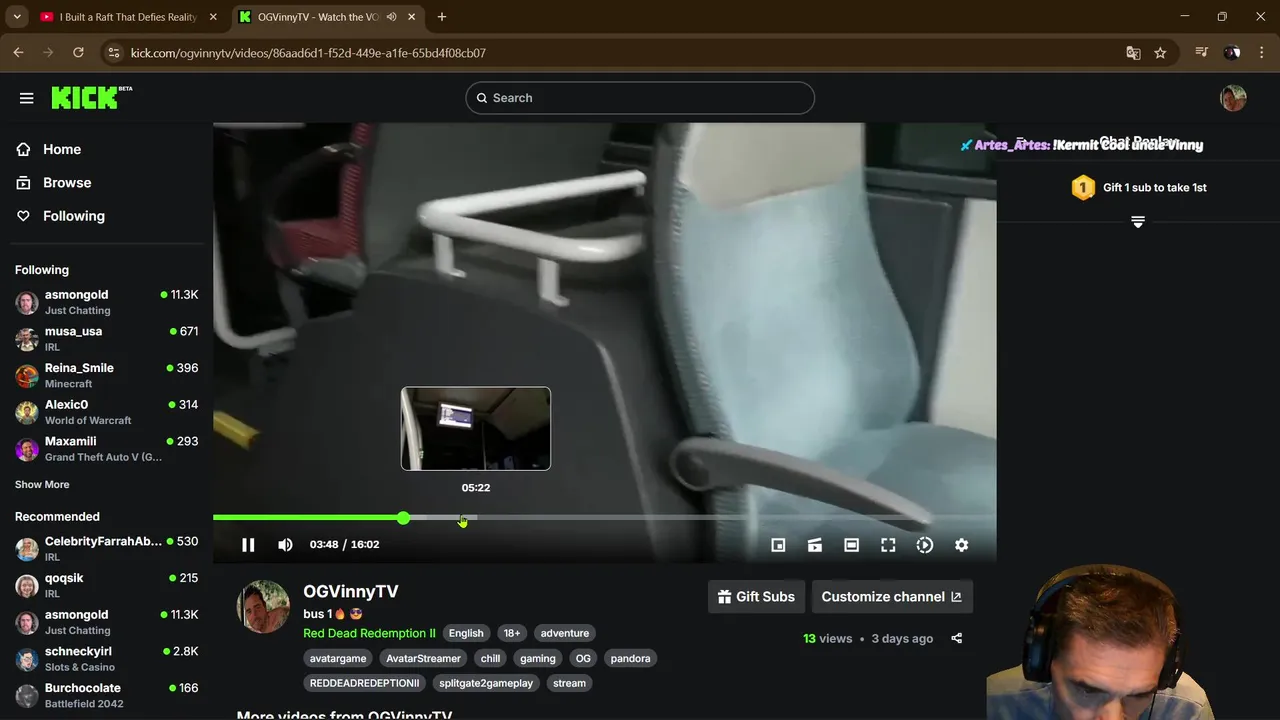Open musa_usa followed channel

click(106, 339)
